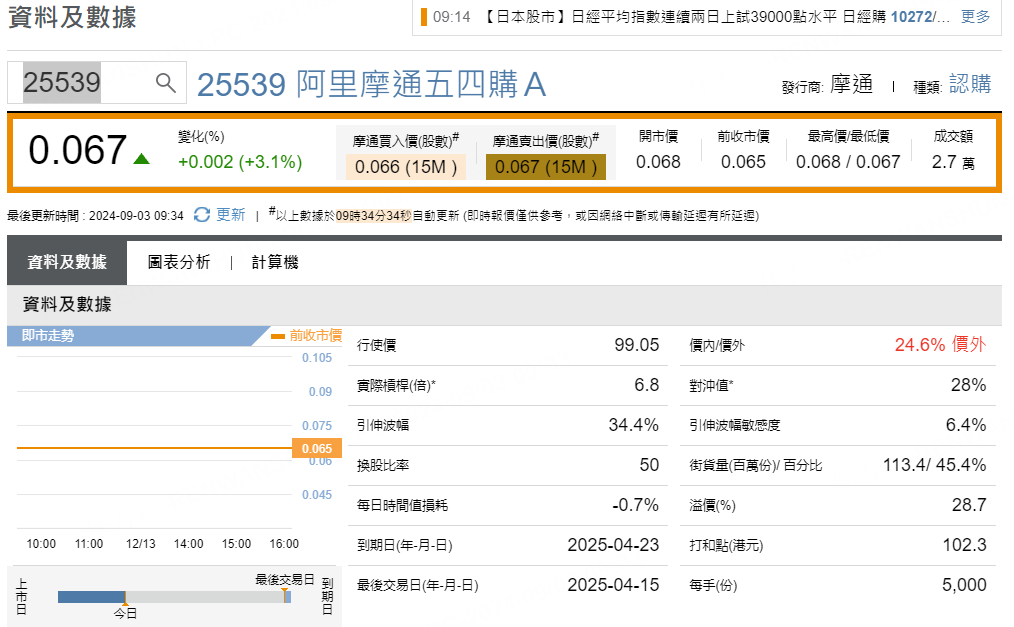Switch to the 計算機 tab
Screen dimensions: 1014x627
click(275, 262)
